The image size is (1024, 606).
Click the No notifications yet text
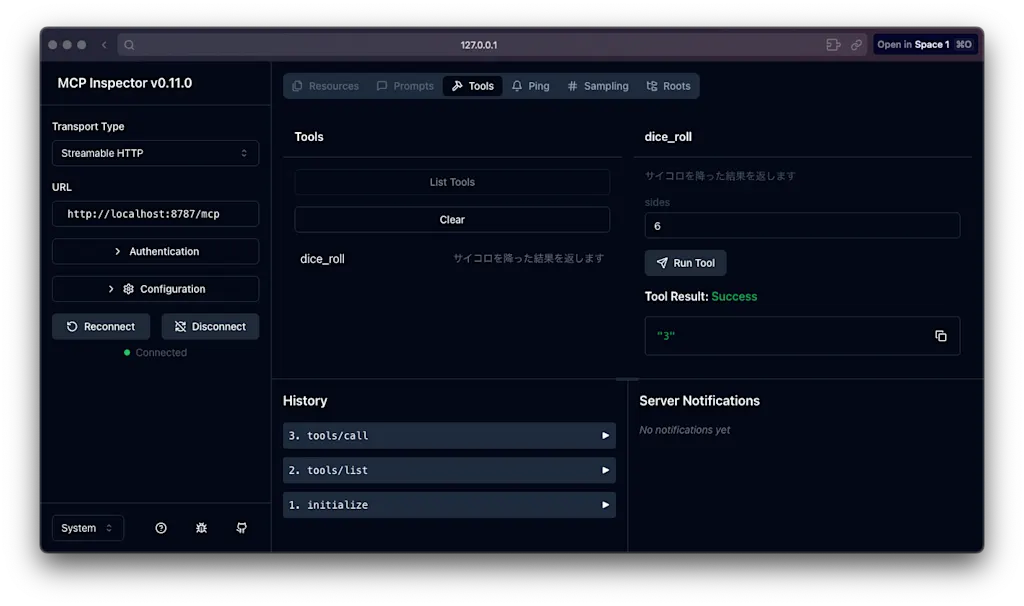click(x=684, y=430)
